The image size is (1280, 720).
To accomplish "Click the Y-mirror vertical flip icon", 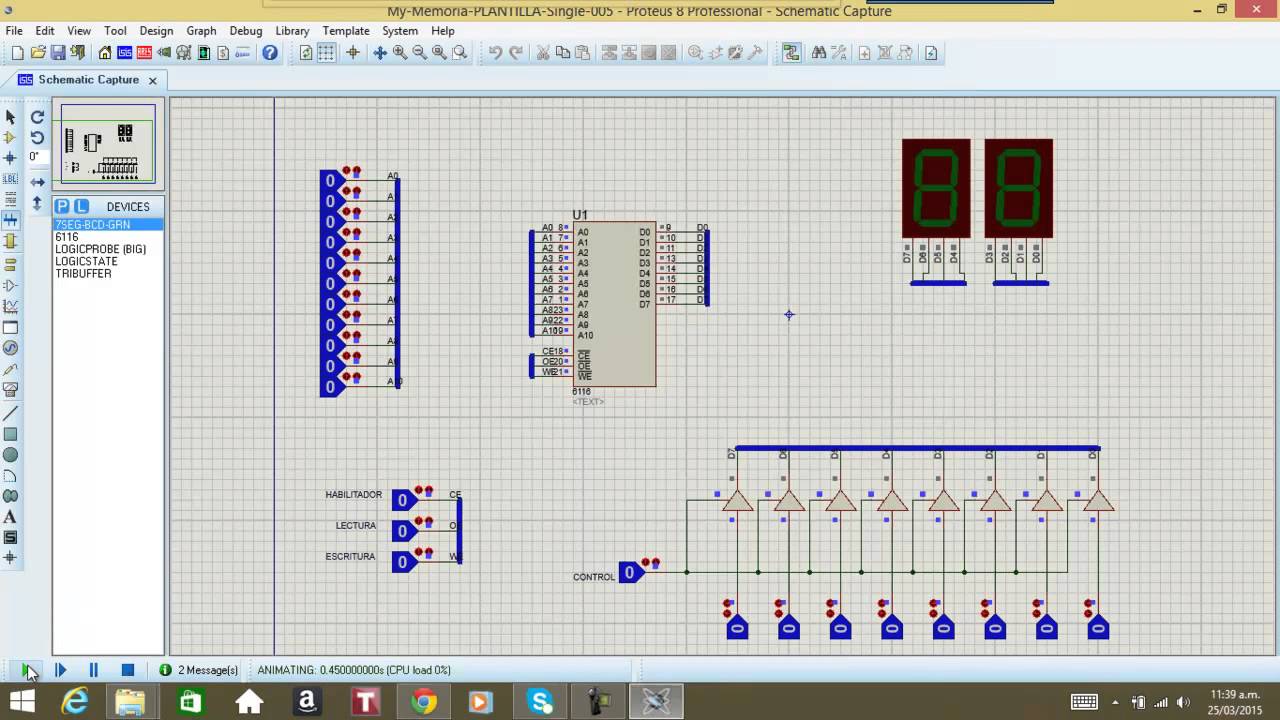I will coord(37,202).
